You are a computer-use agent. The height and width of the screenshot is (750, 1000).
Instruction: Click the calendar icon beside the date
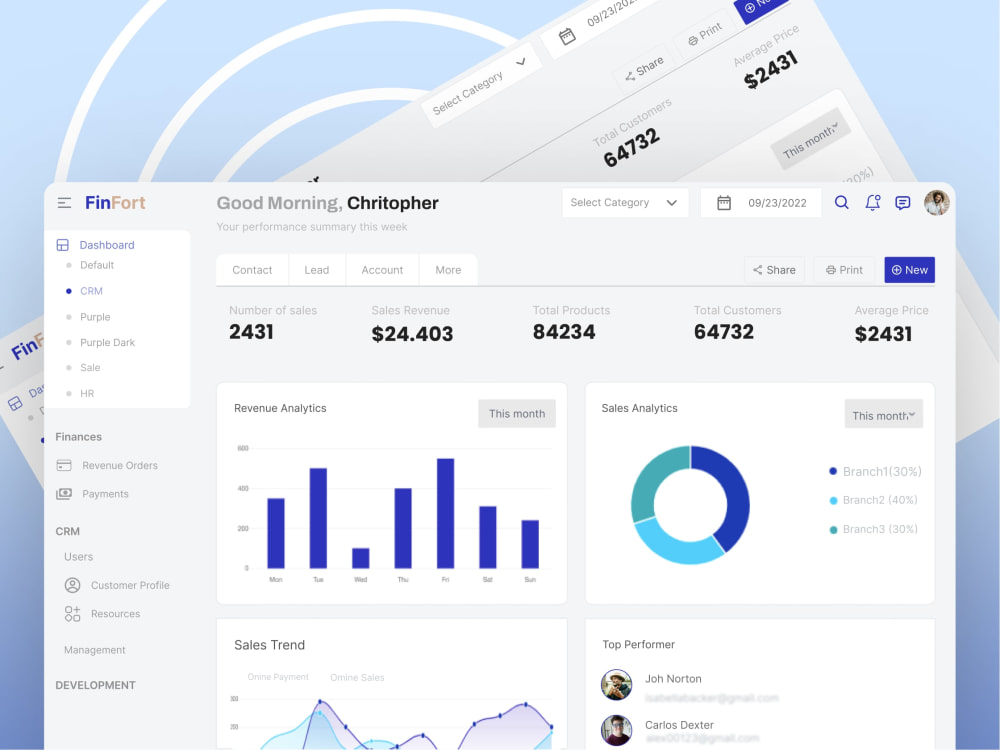(723, 203)
